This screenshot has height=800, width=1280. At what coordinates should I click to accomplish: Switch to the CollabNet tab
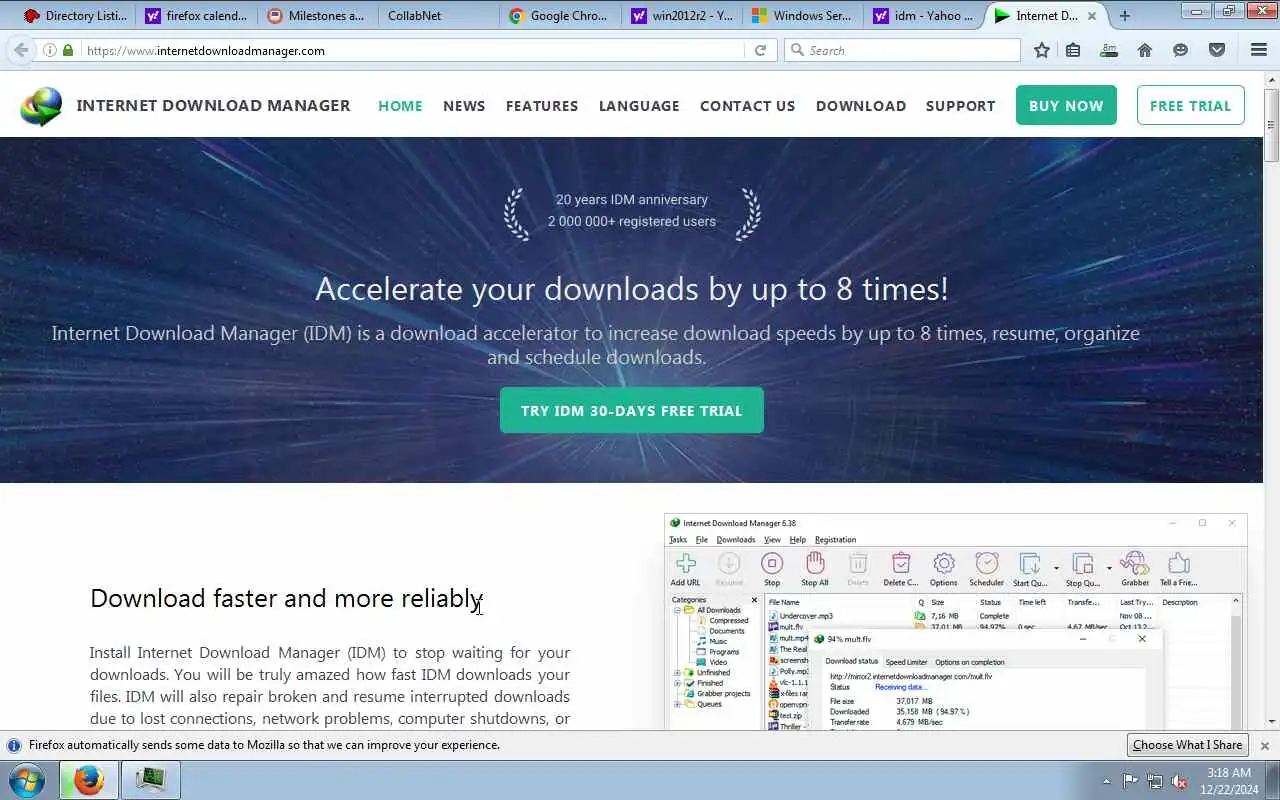(x=438, y=16)
